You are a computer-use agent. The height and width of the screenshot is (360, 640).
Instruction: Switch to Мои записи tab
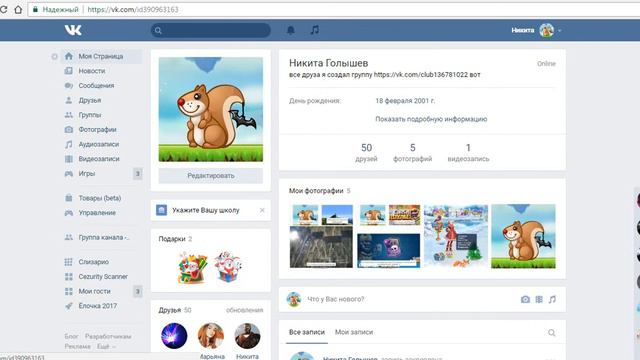[354, 332]
